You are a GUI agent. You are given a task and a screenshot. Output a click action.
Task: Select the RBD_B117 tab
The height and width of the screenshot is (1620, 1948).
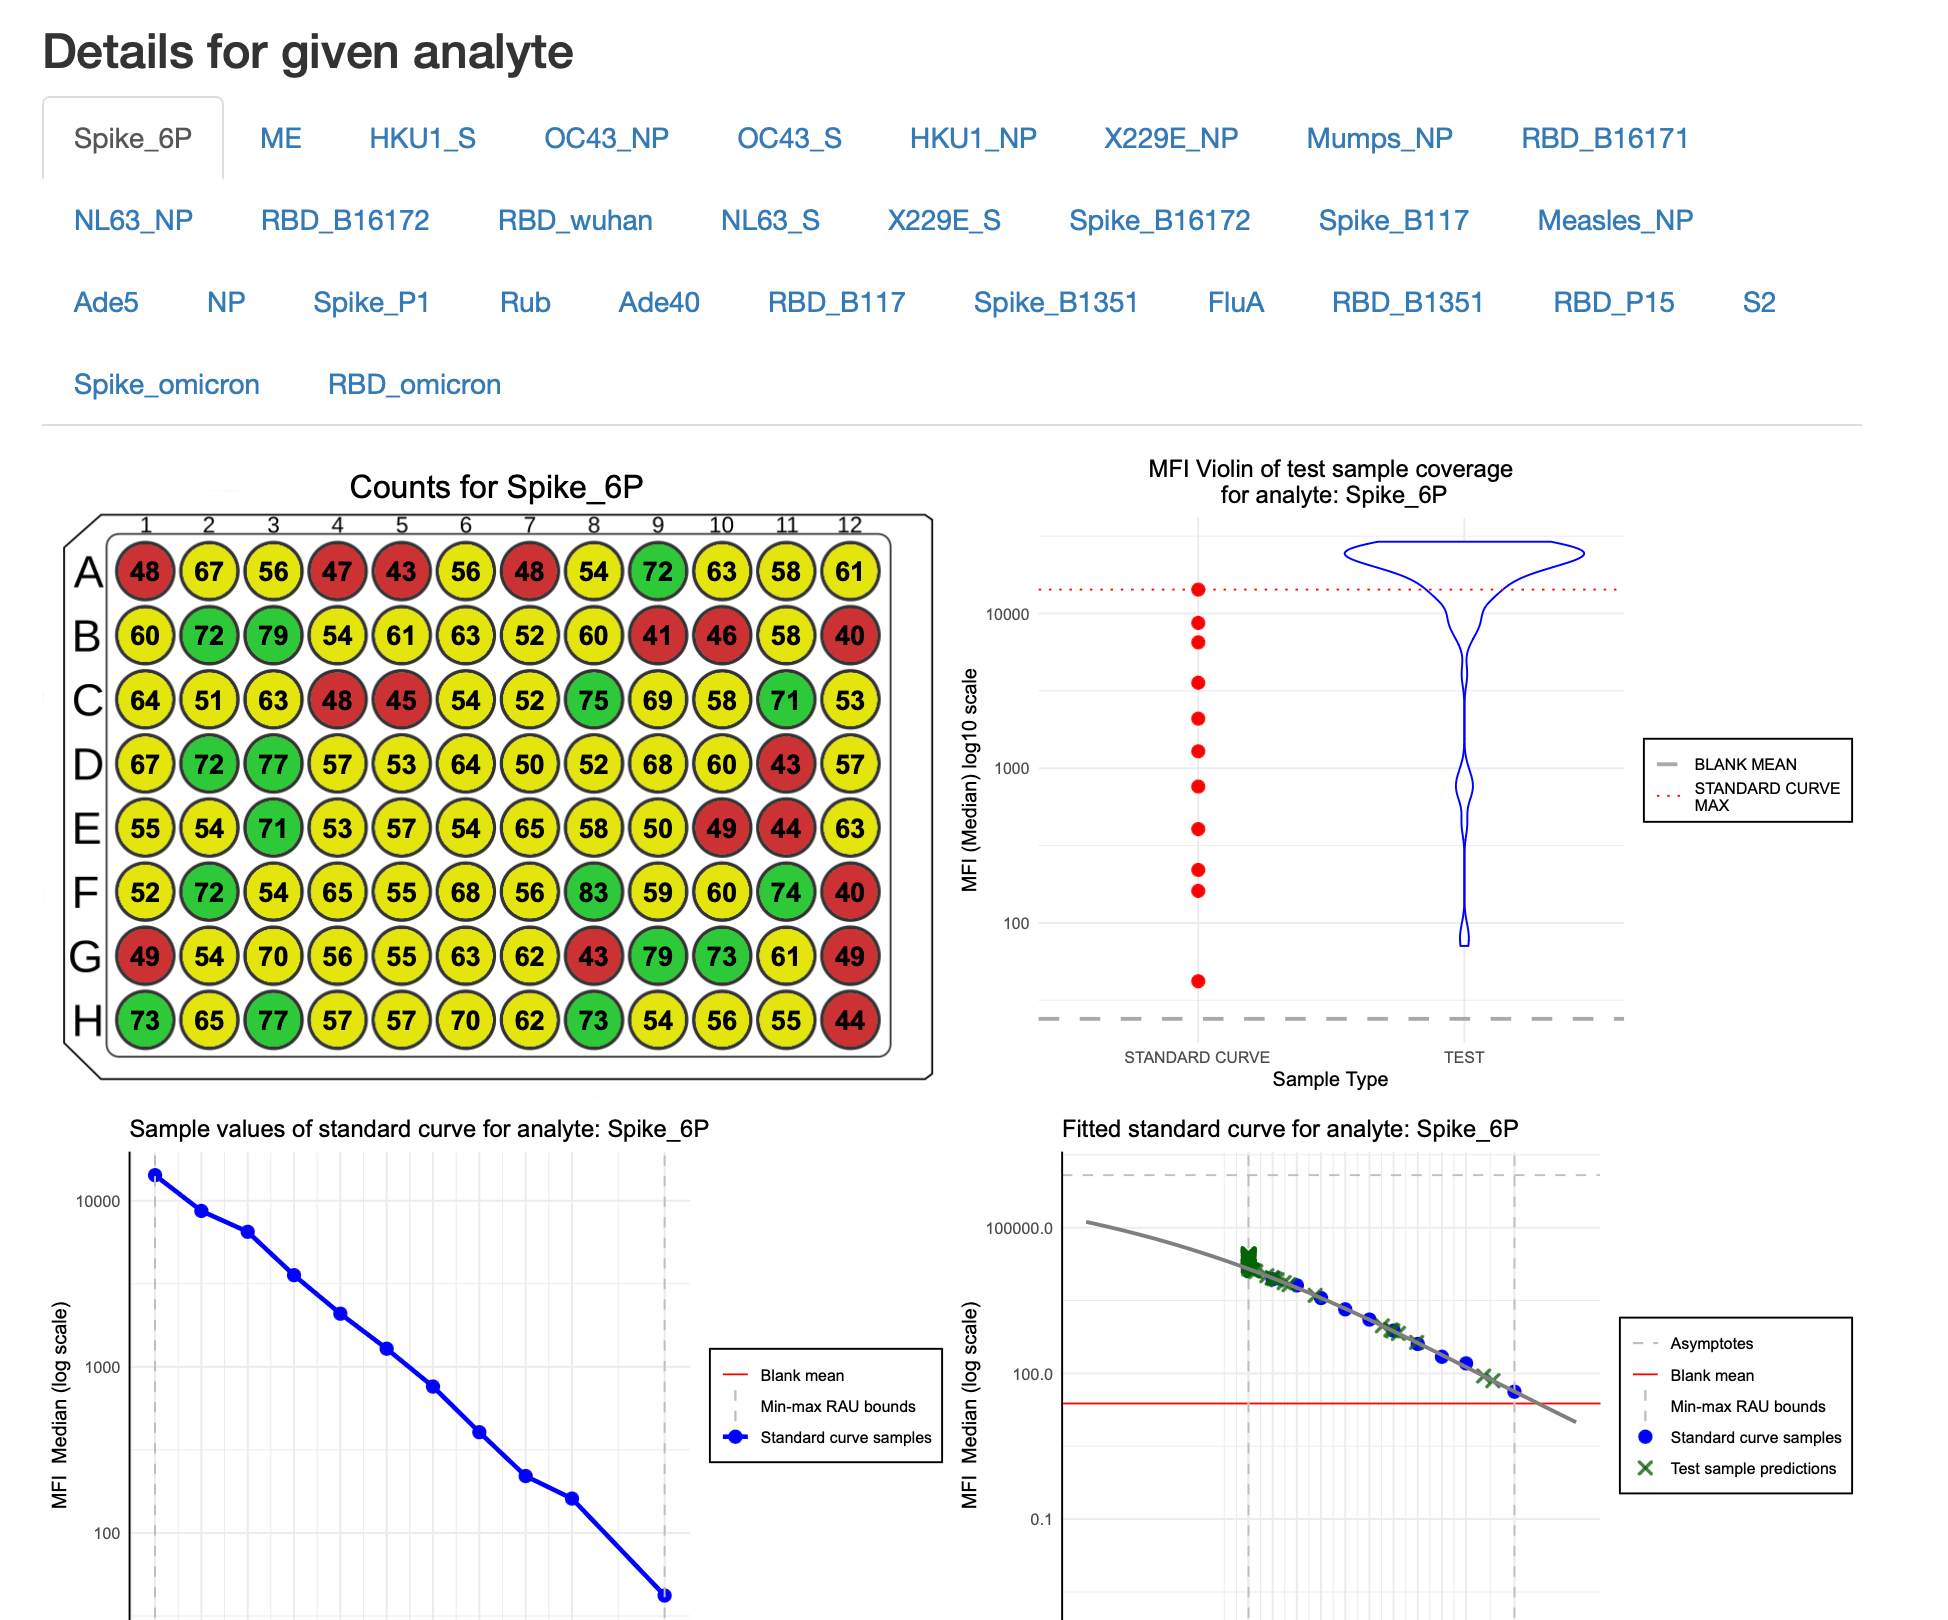837,302
